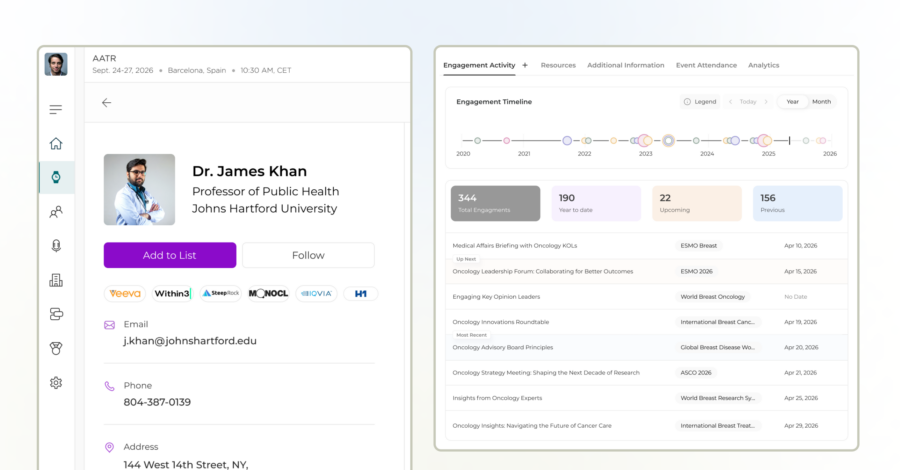The image size is (900, 470).
Task: Select the active watch icon in sidebar
Action: [x=56, y=177]
